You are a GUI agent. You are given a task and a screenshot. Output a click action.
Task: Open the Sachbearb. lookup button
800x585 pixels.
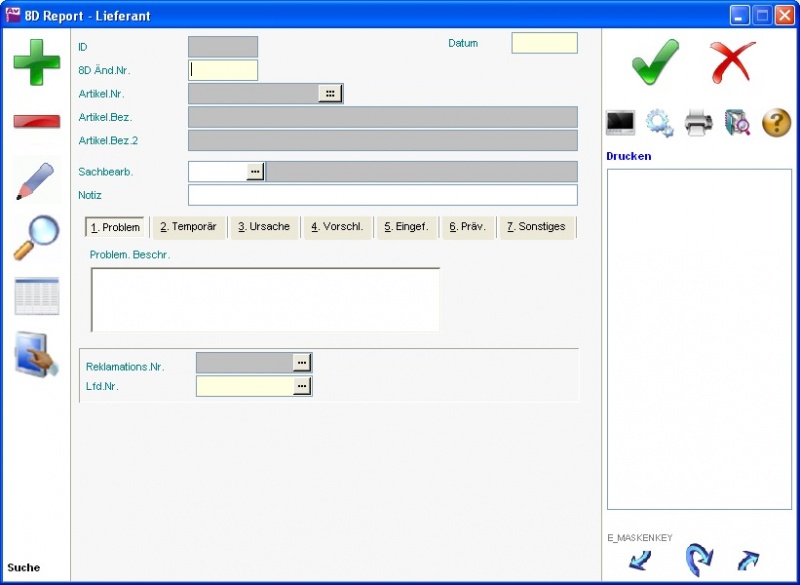[255, 172]
